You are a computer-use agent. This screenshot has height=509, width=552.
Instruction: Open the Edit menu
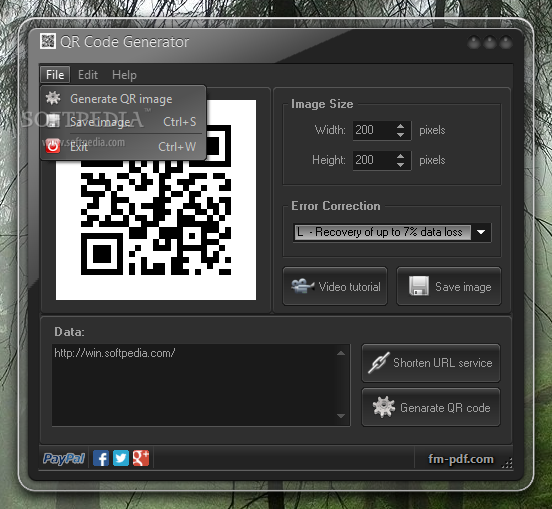88,75
